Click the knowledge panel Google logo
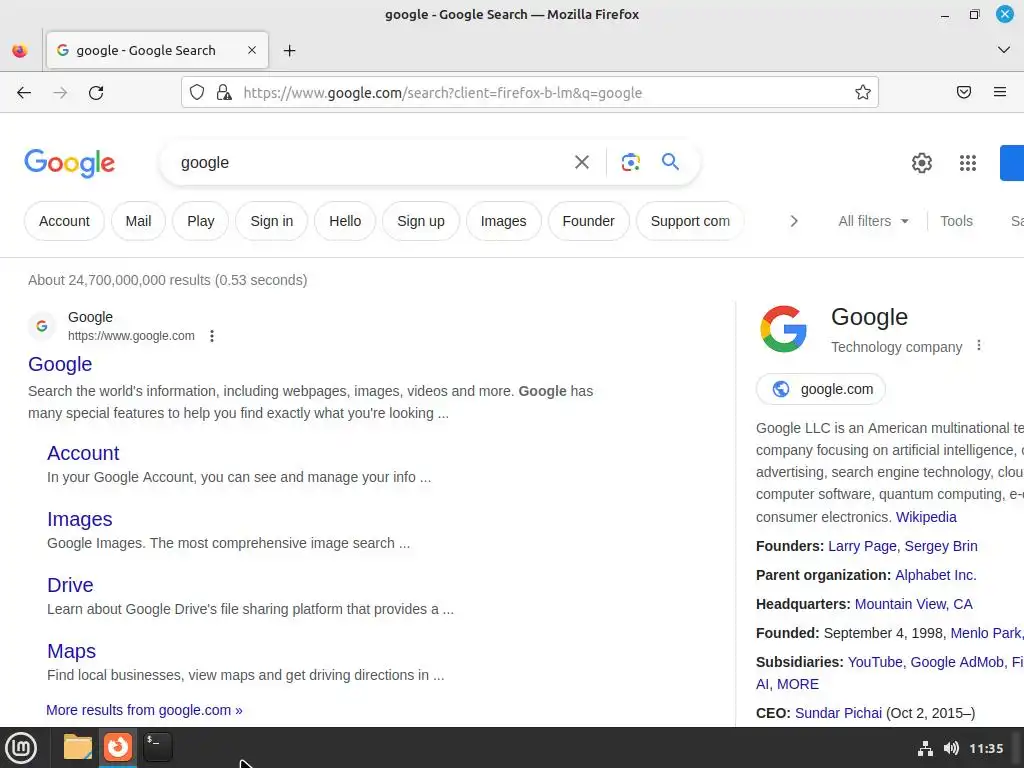 783,329
